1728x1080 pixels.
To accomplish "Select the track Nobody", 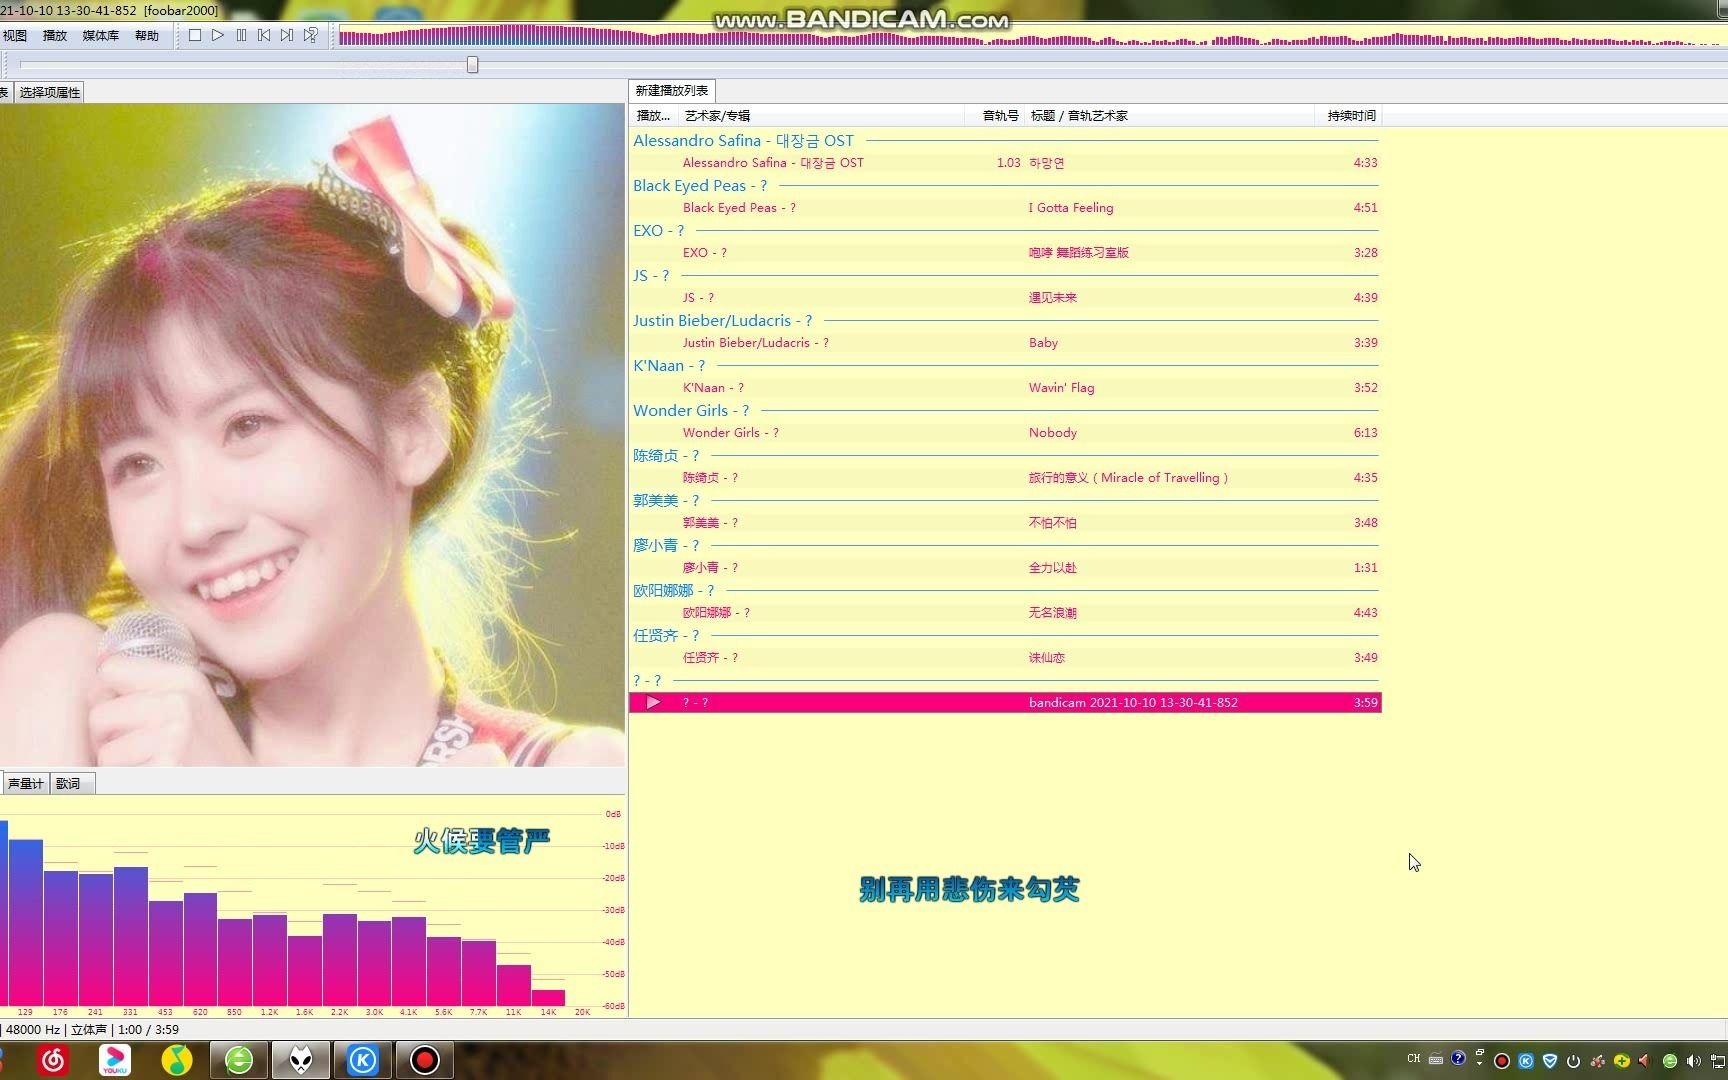I will click(1005, 433).
